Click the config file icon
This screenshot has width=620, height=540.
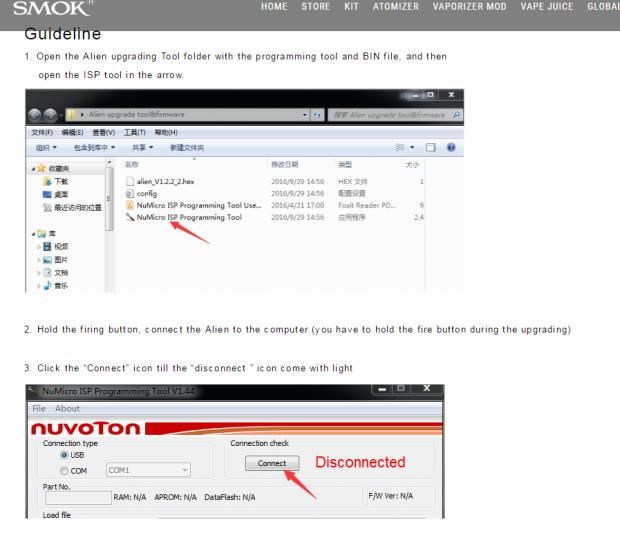point(130,194)
